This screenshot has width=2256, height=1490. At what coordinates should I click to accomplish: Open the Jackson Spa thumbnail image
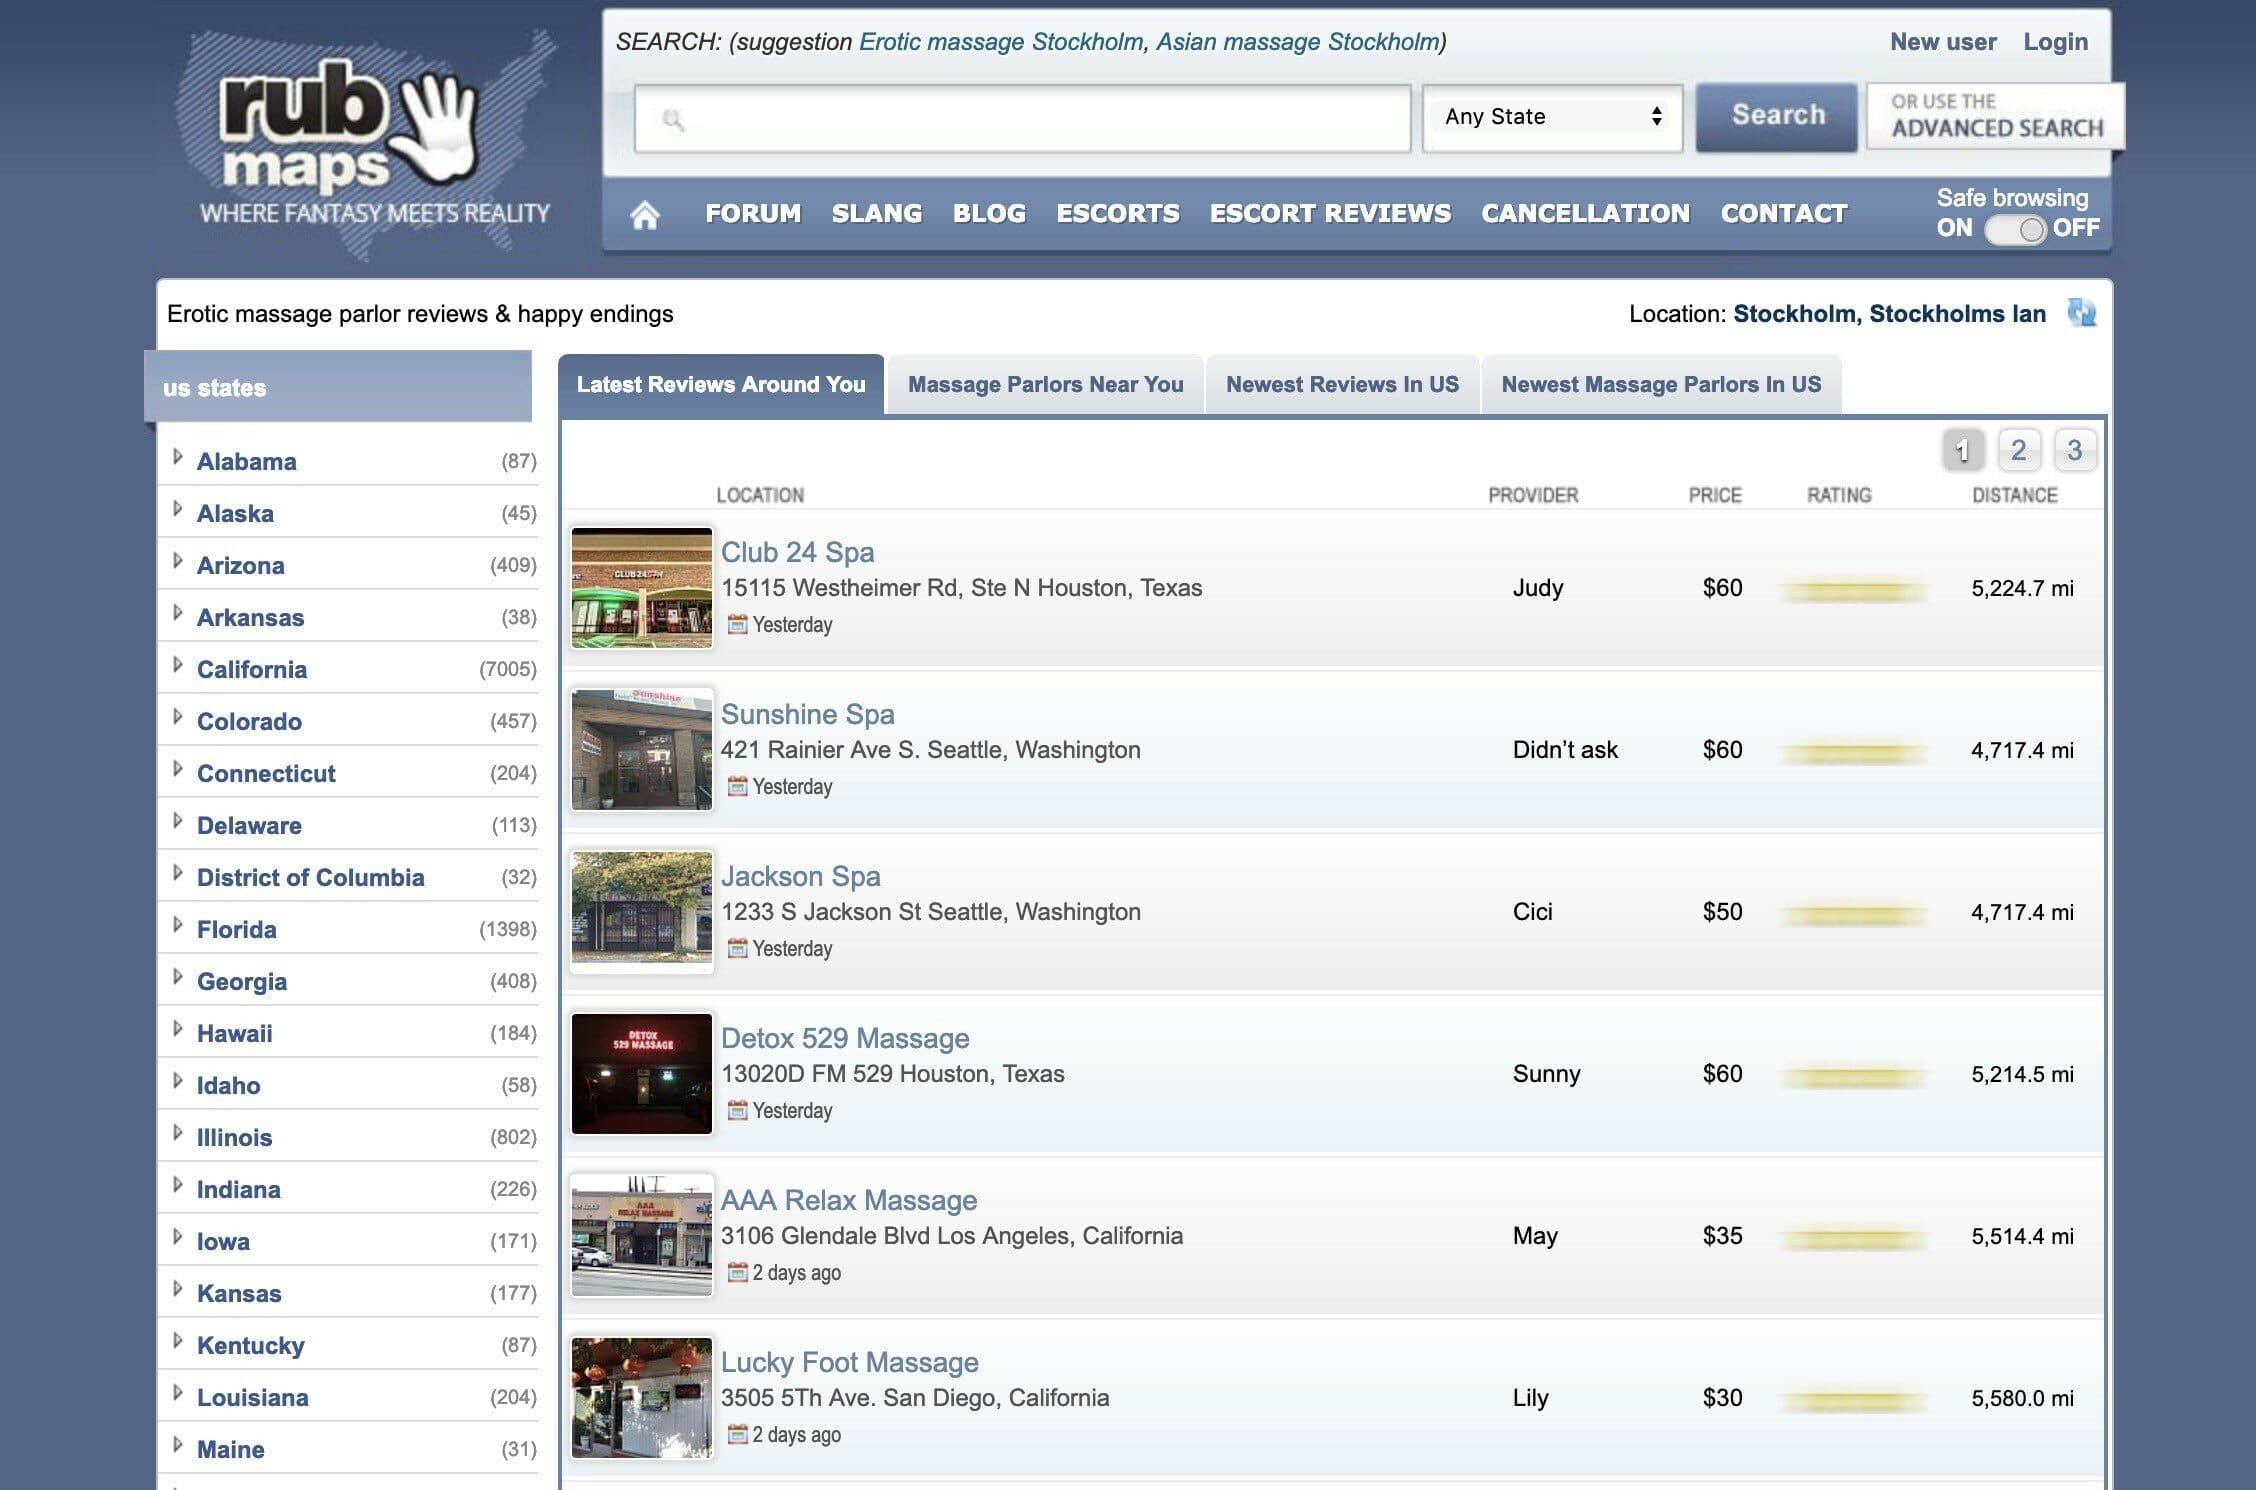(x=642, y=912)
